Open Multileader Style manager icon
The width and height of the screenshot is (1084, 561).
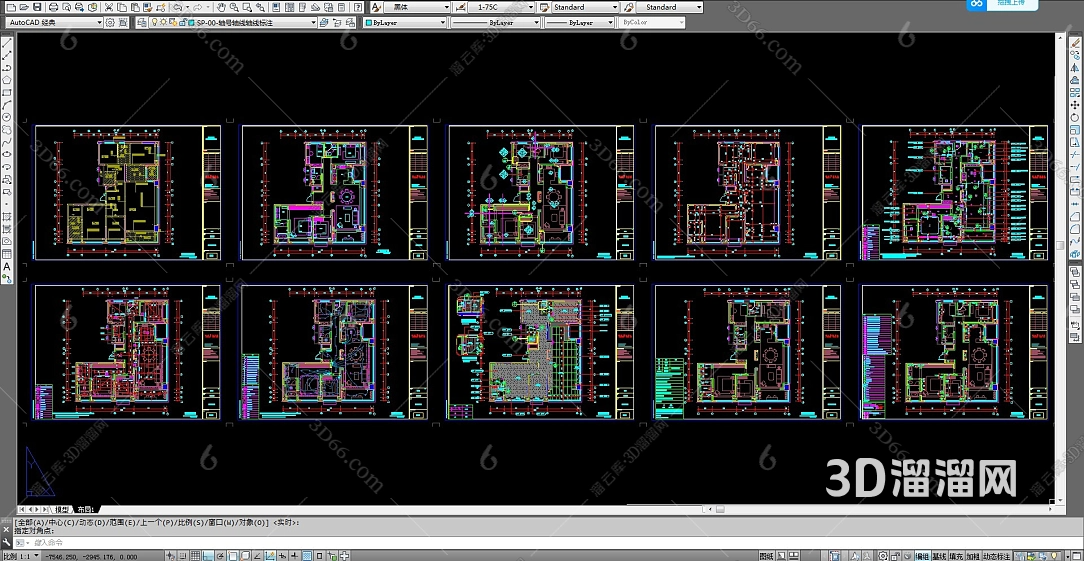629,7
